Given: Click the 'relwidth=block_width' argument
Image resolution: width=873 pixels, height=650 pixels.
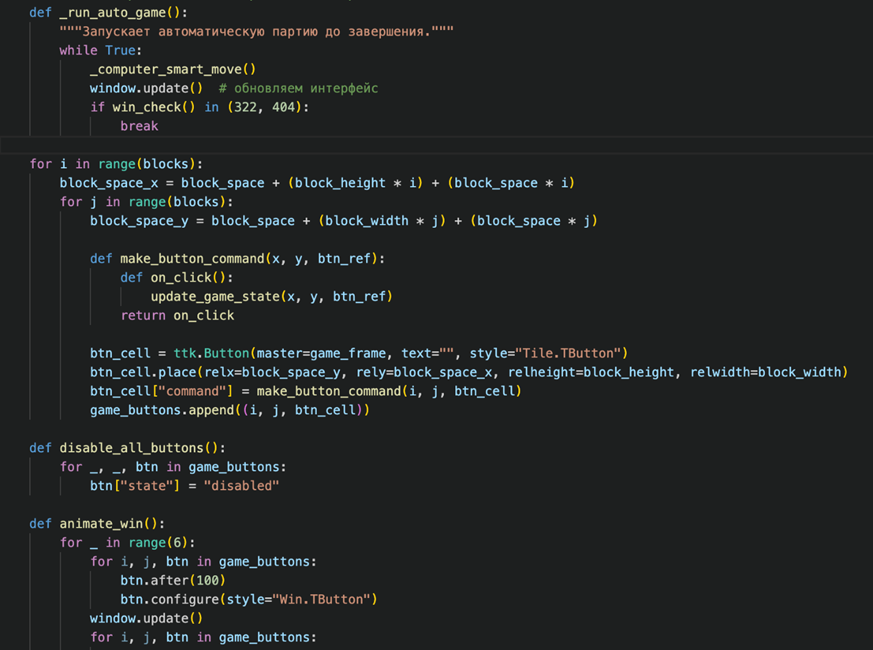Looking at the screenshot, I should click(766, 372).
